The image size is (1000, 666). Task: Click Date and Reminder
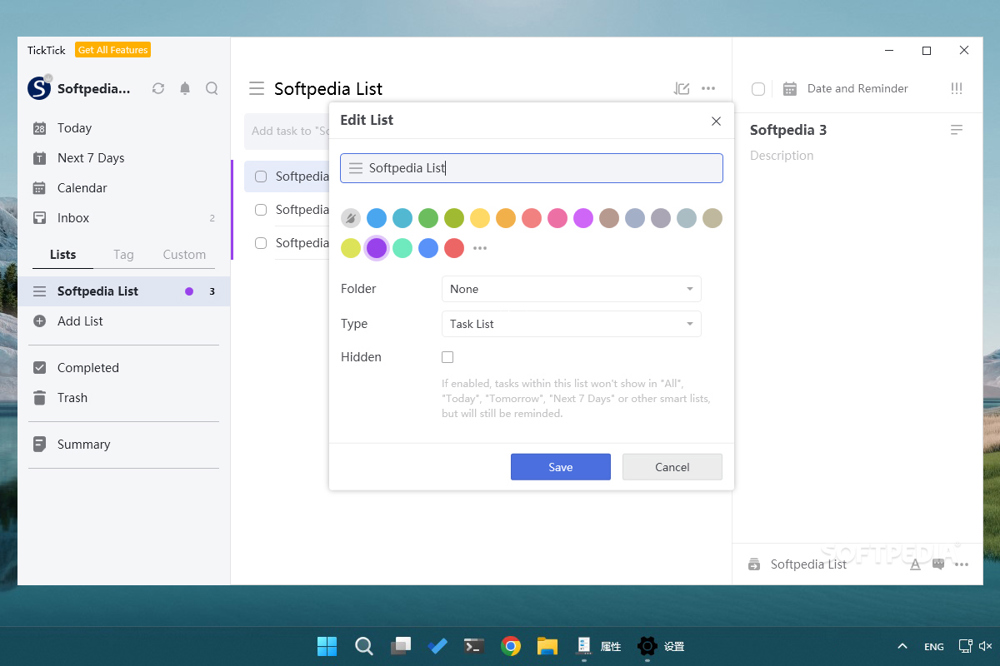pos(857,89)
